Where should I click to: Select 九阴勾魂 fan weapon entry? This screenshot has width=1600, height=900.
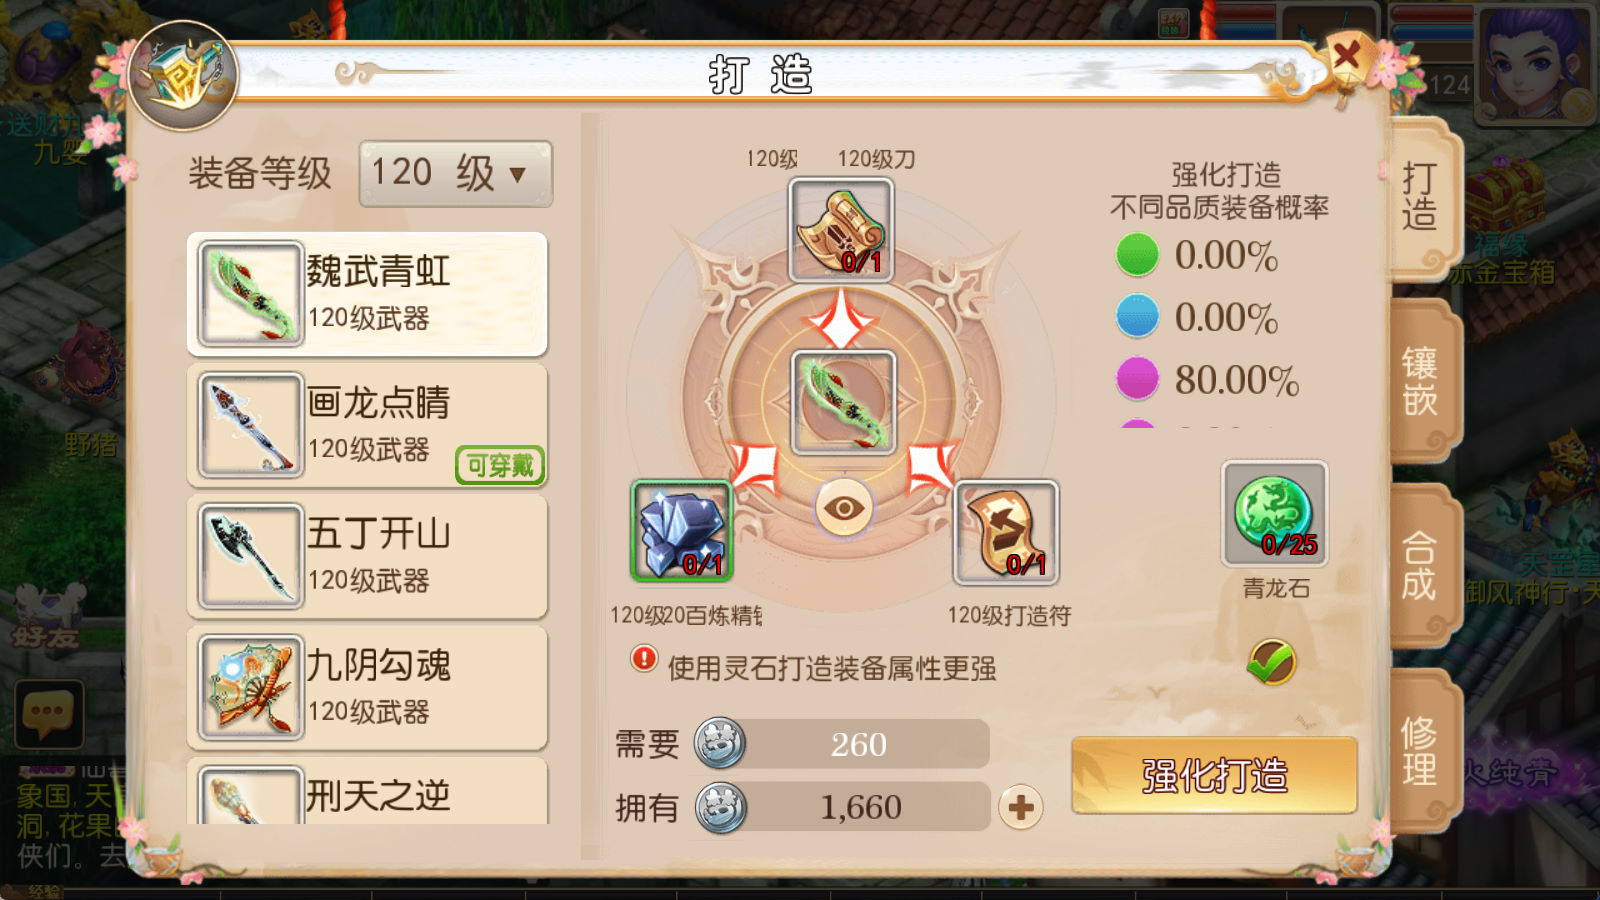(x=367, y=688)
